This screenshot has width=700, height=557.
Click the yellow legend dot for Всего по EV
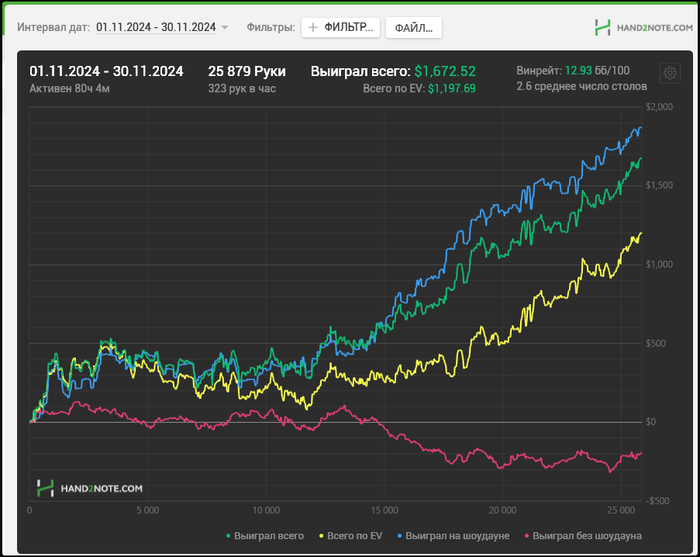[321, 536]
